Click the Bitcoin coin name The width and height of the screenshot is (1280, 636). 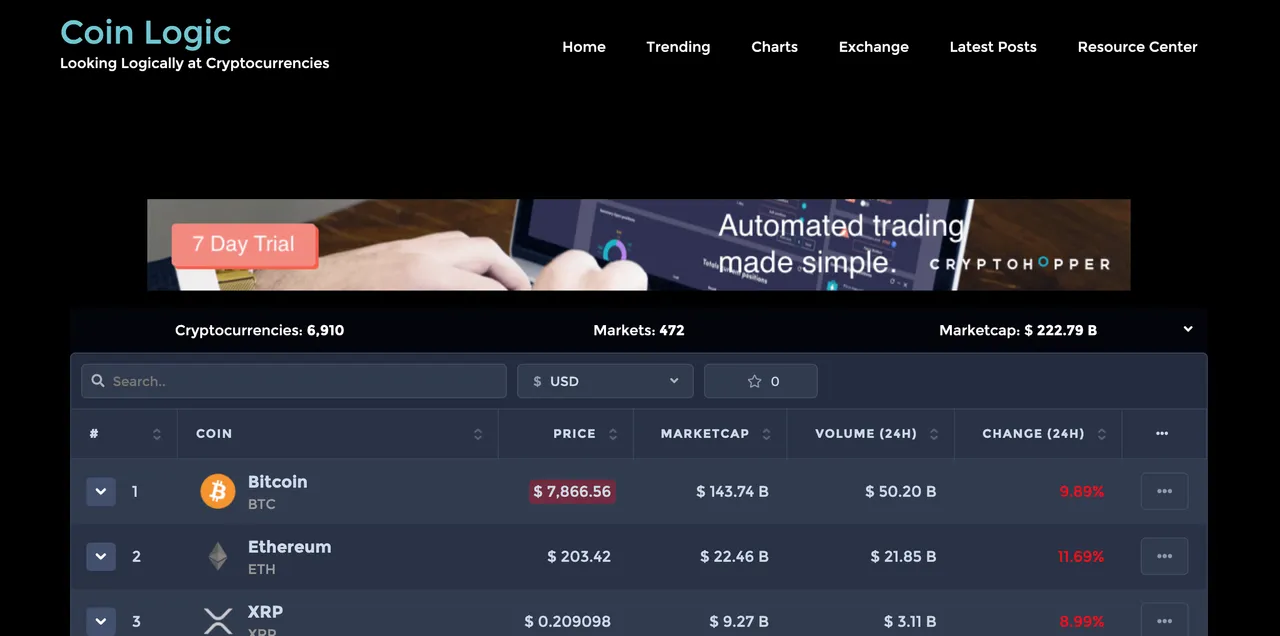278,482
